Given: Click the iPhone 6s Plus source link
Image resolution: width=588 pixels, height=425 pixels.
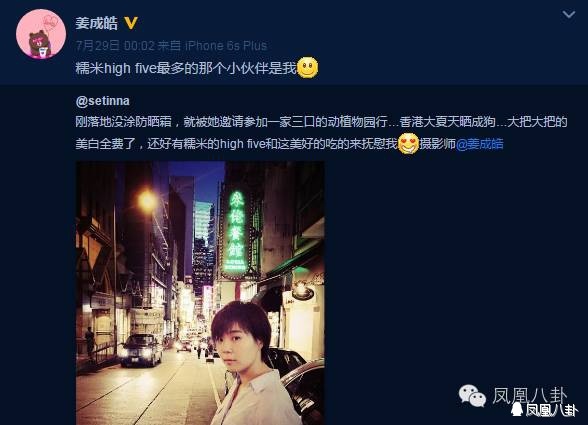Looking at the screenshot, I should click(226, 46).
